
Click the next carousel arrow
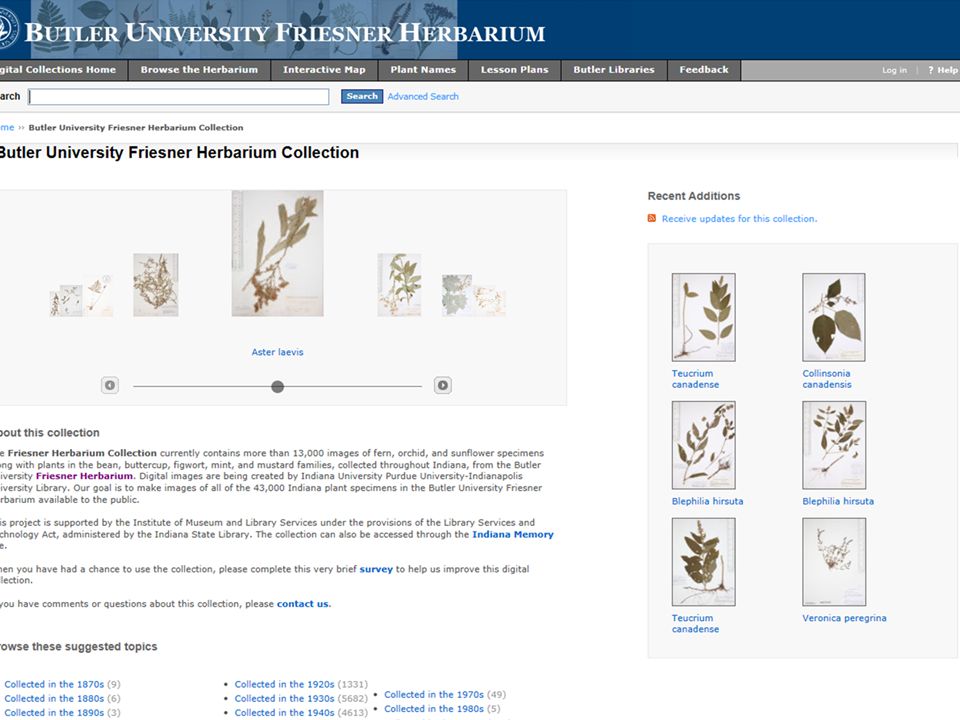(443, 385)
